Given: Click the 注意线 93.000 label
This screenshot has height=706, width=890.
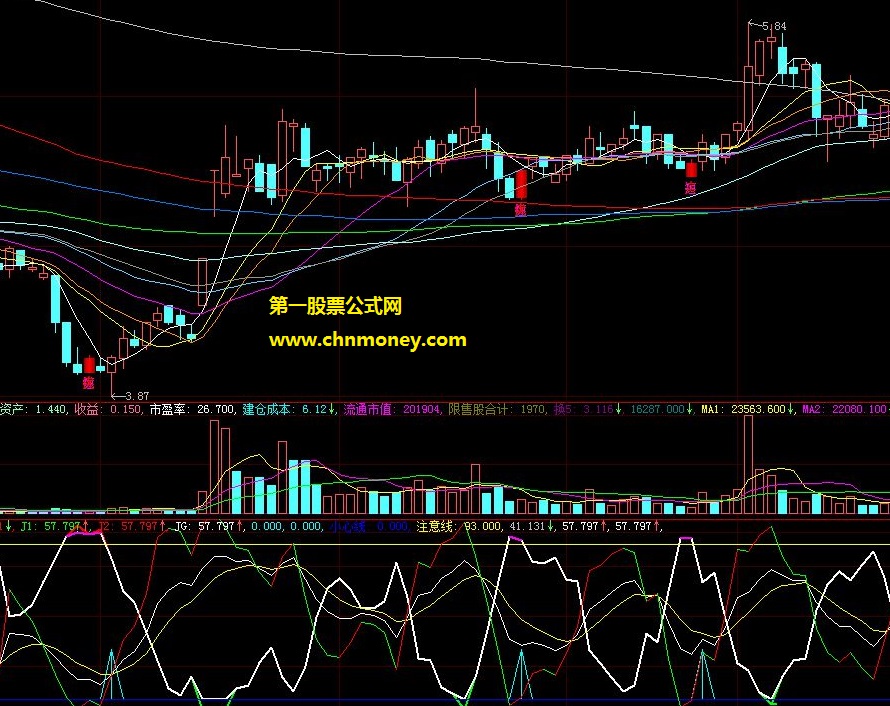Looking at the screenshot, I should tap(458, 526).
